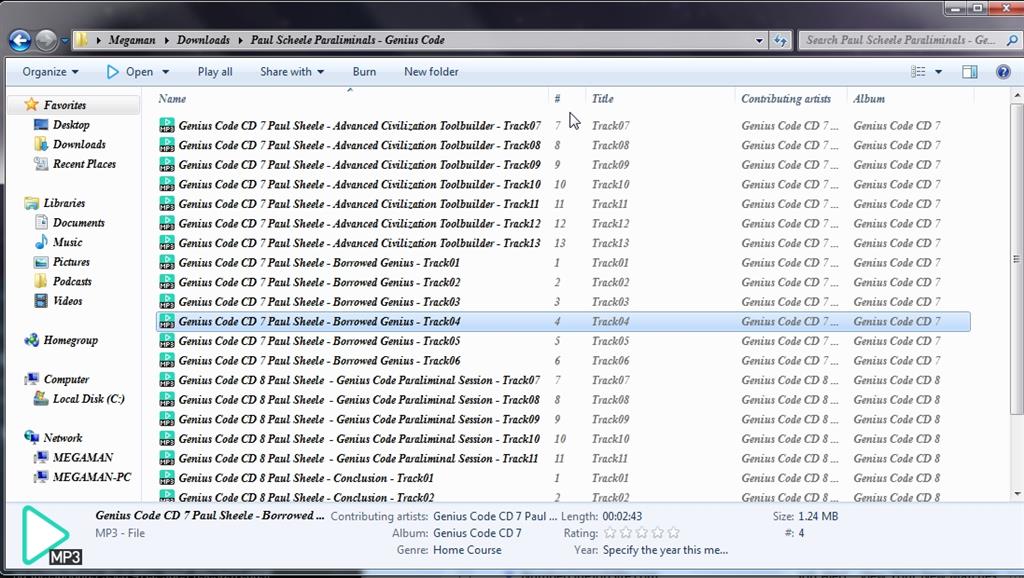
Task: Edit the Genre value Home Course
Action: [x=467, y=550]
